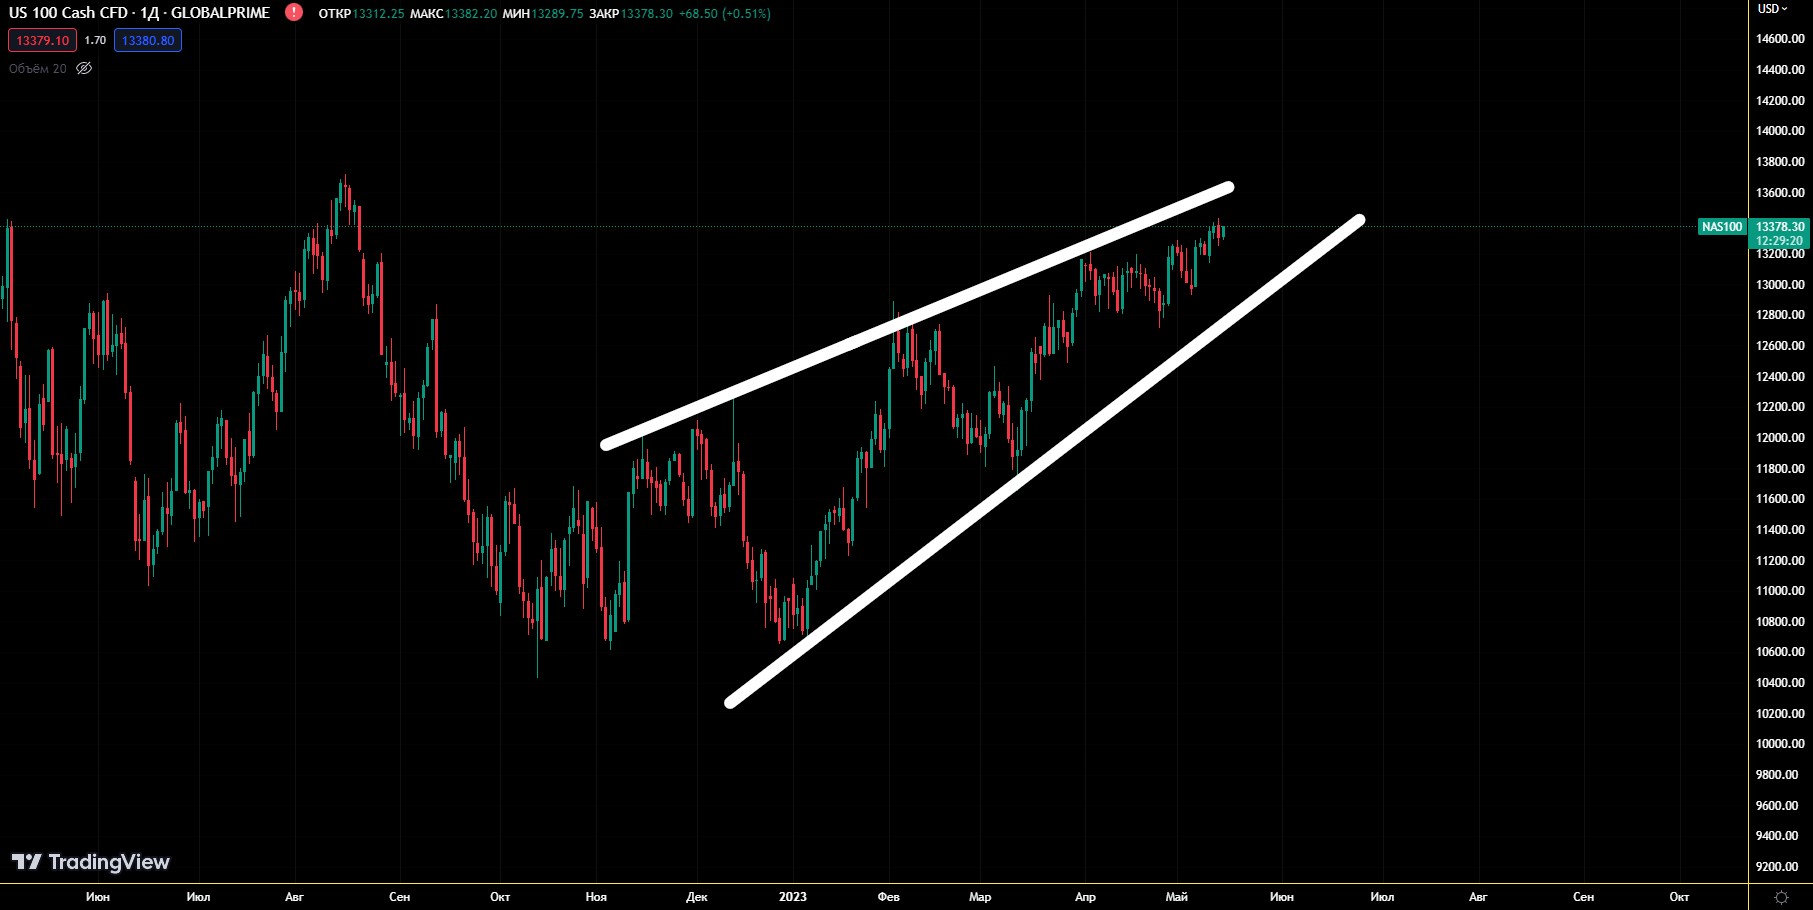Viewport: 1813px width, 910px height.
Task: Click the TradingView logo
Action: point(90,862)
